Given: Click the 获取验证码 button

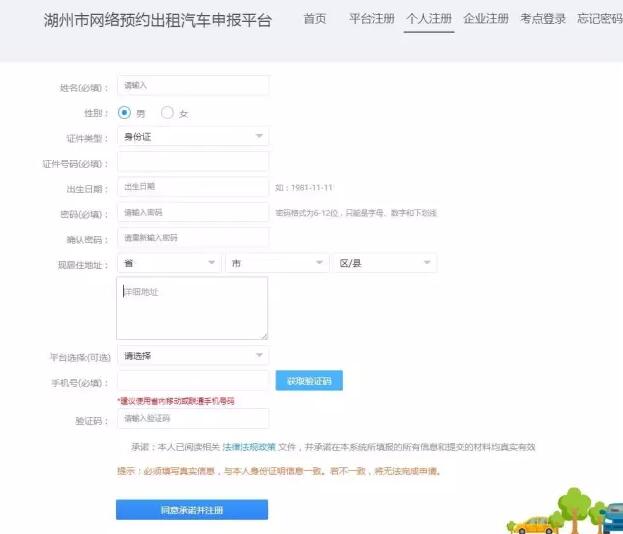Looking at the screenshot, I should click(x=309, y=381).
